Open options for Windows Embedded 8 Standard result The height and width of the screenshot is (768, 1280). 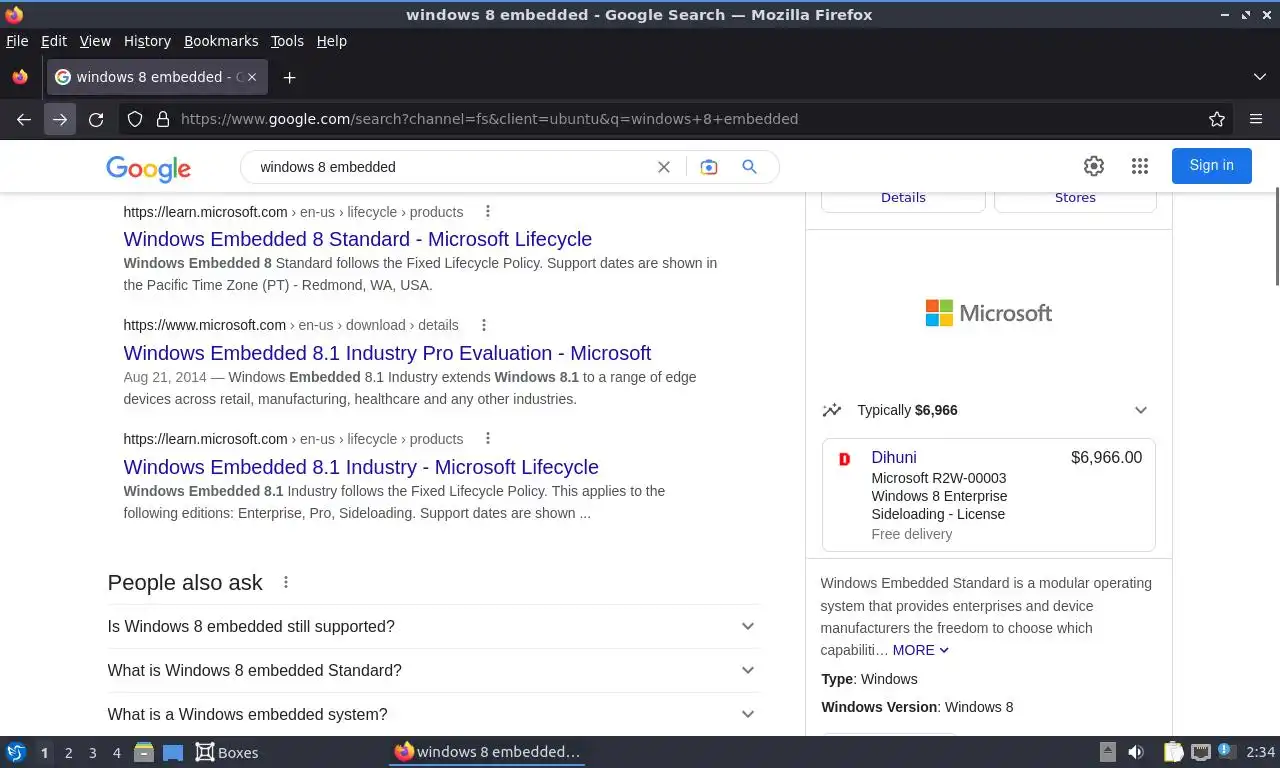coord(488,211)
